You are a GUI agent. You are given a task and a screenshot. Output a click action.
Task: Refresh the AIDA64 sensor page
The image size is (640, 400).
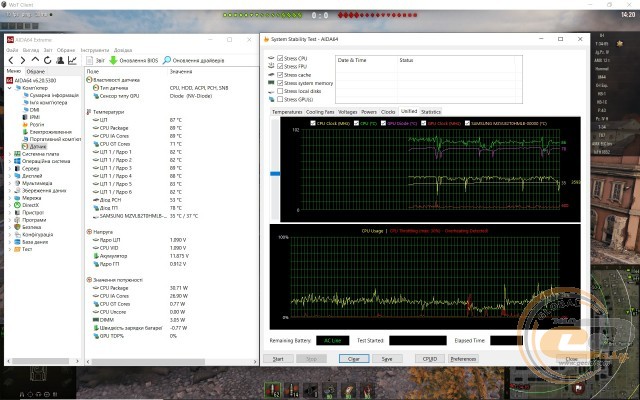[x=47, y=60]
